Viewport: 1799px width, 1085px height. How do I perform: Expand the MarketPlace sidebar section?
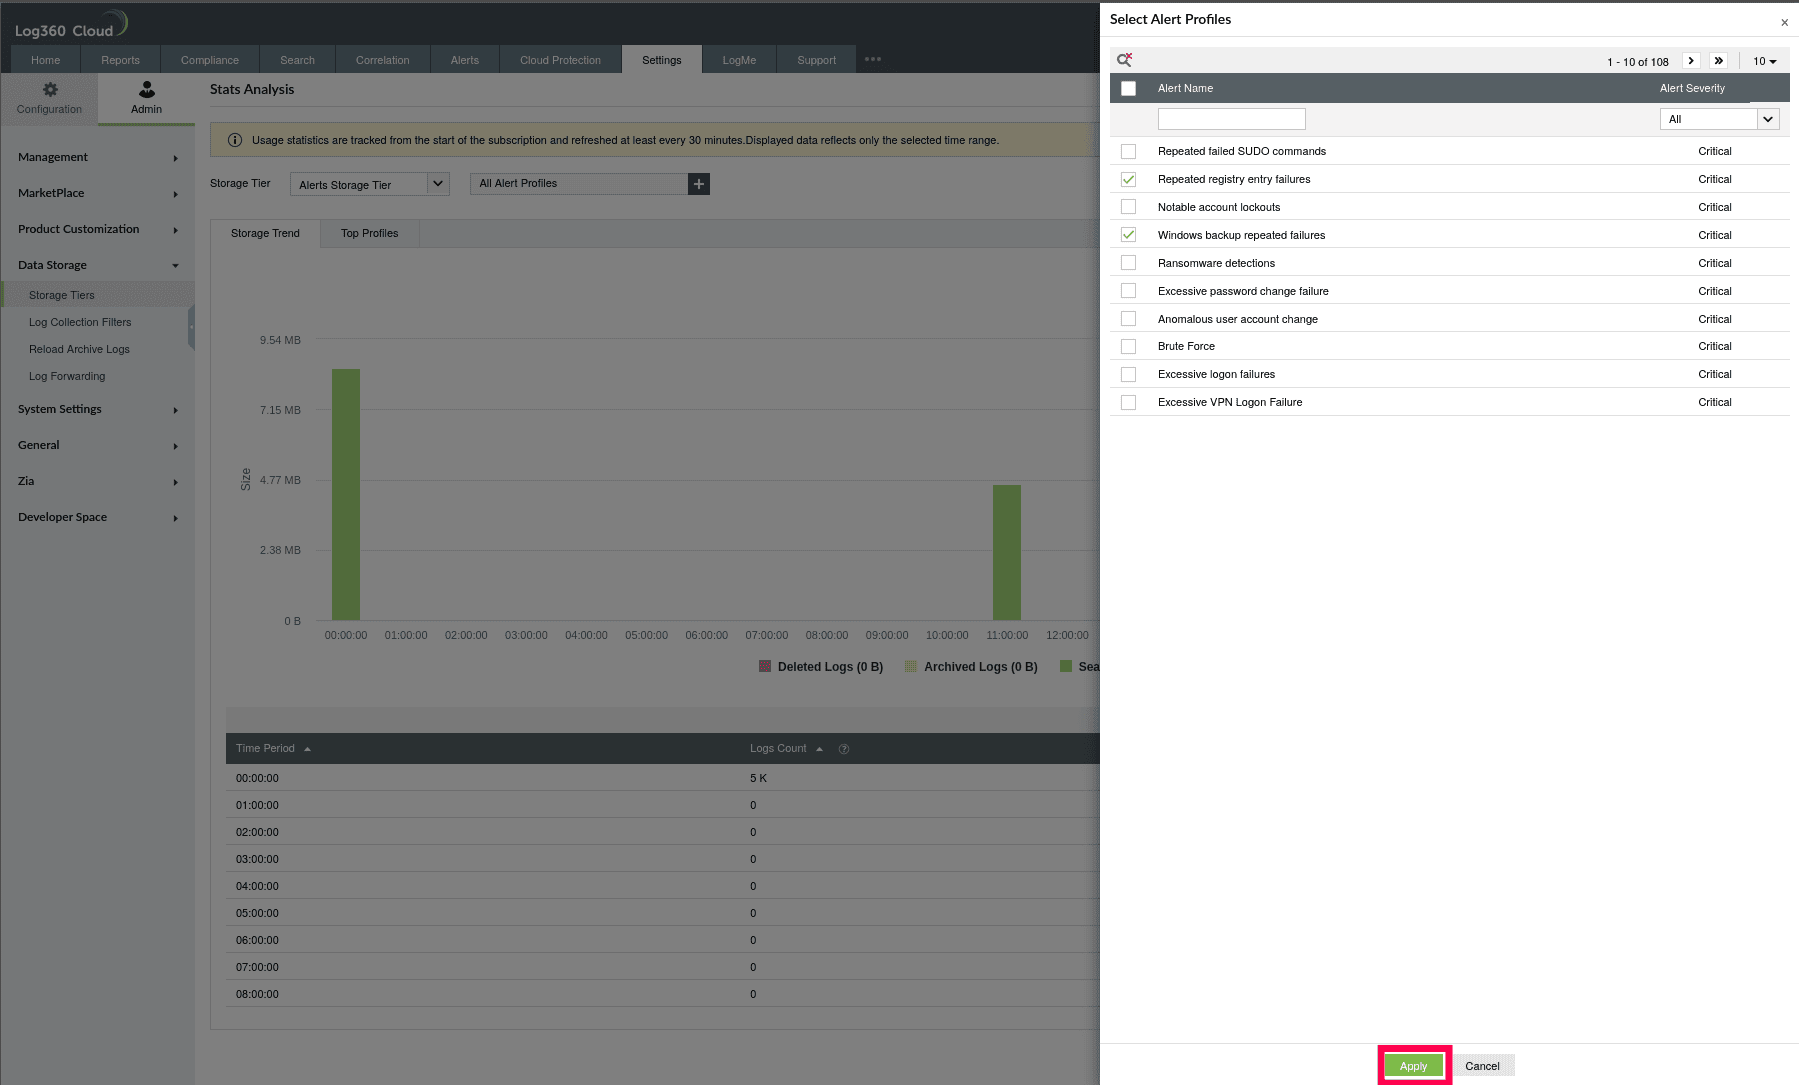click(97, 193)
